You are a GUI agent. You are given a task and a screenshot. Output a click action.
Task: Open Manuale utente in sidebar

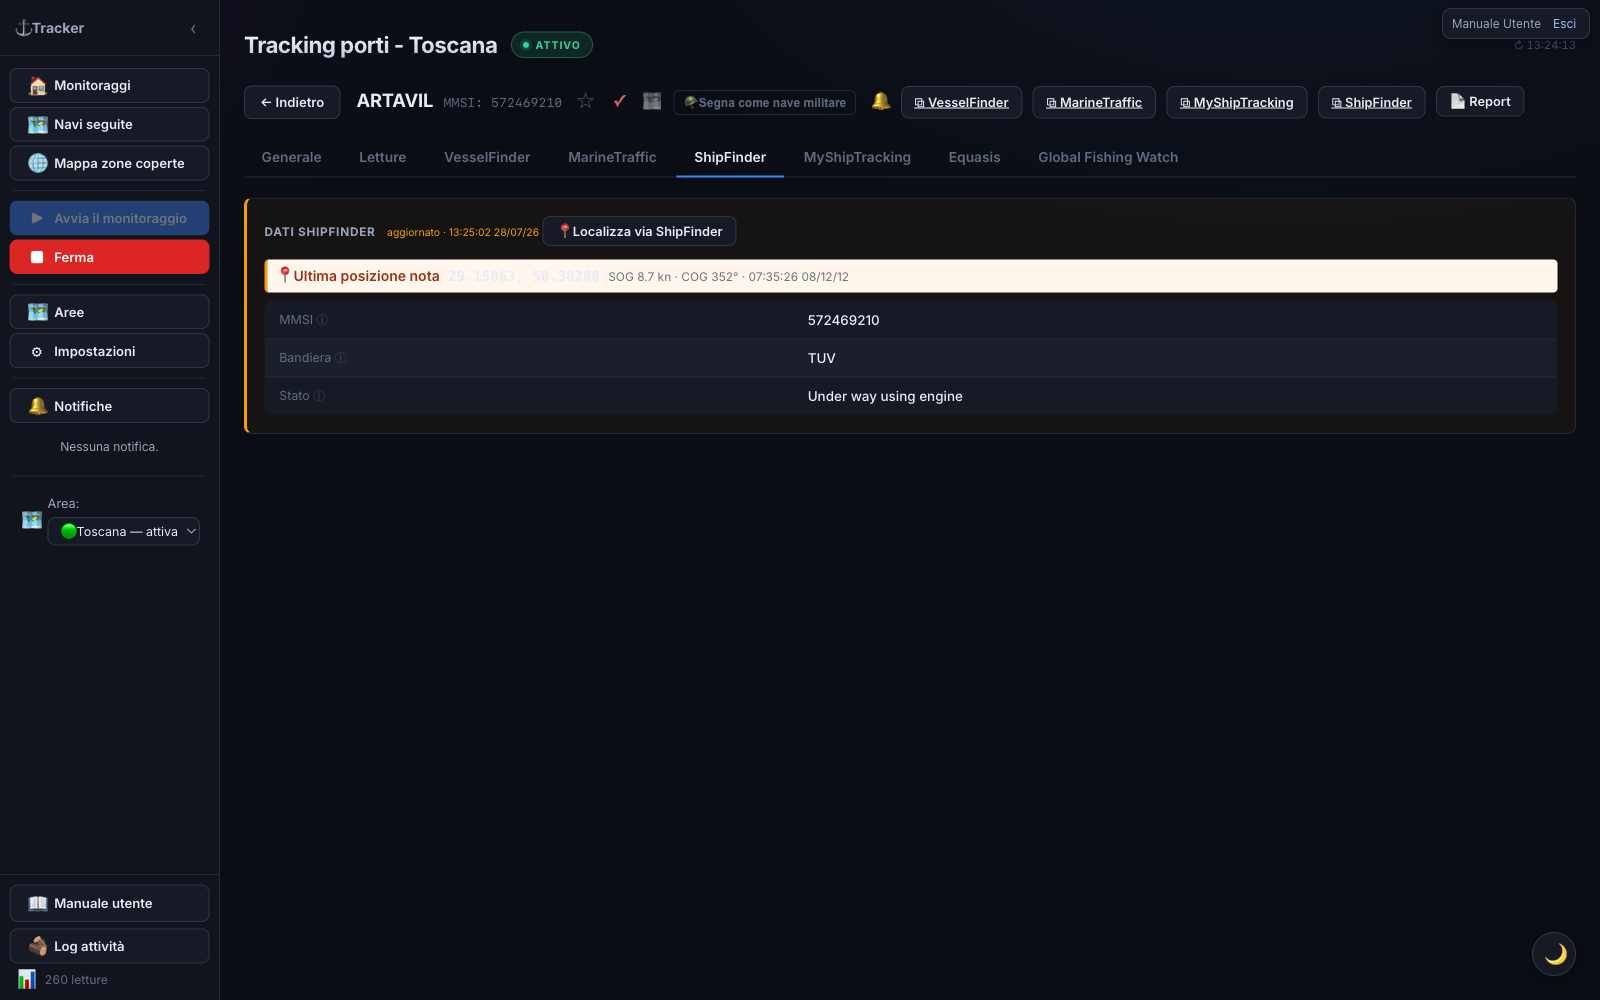109,903
